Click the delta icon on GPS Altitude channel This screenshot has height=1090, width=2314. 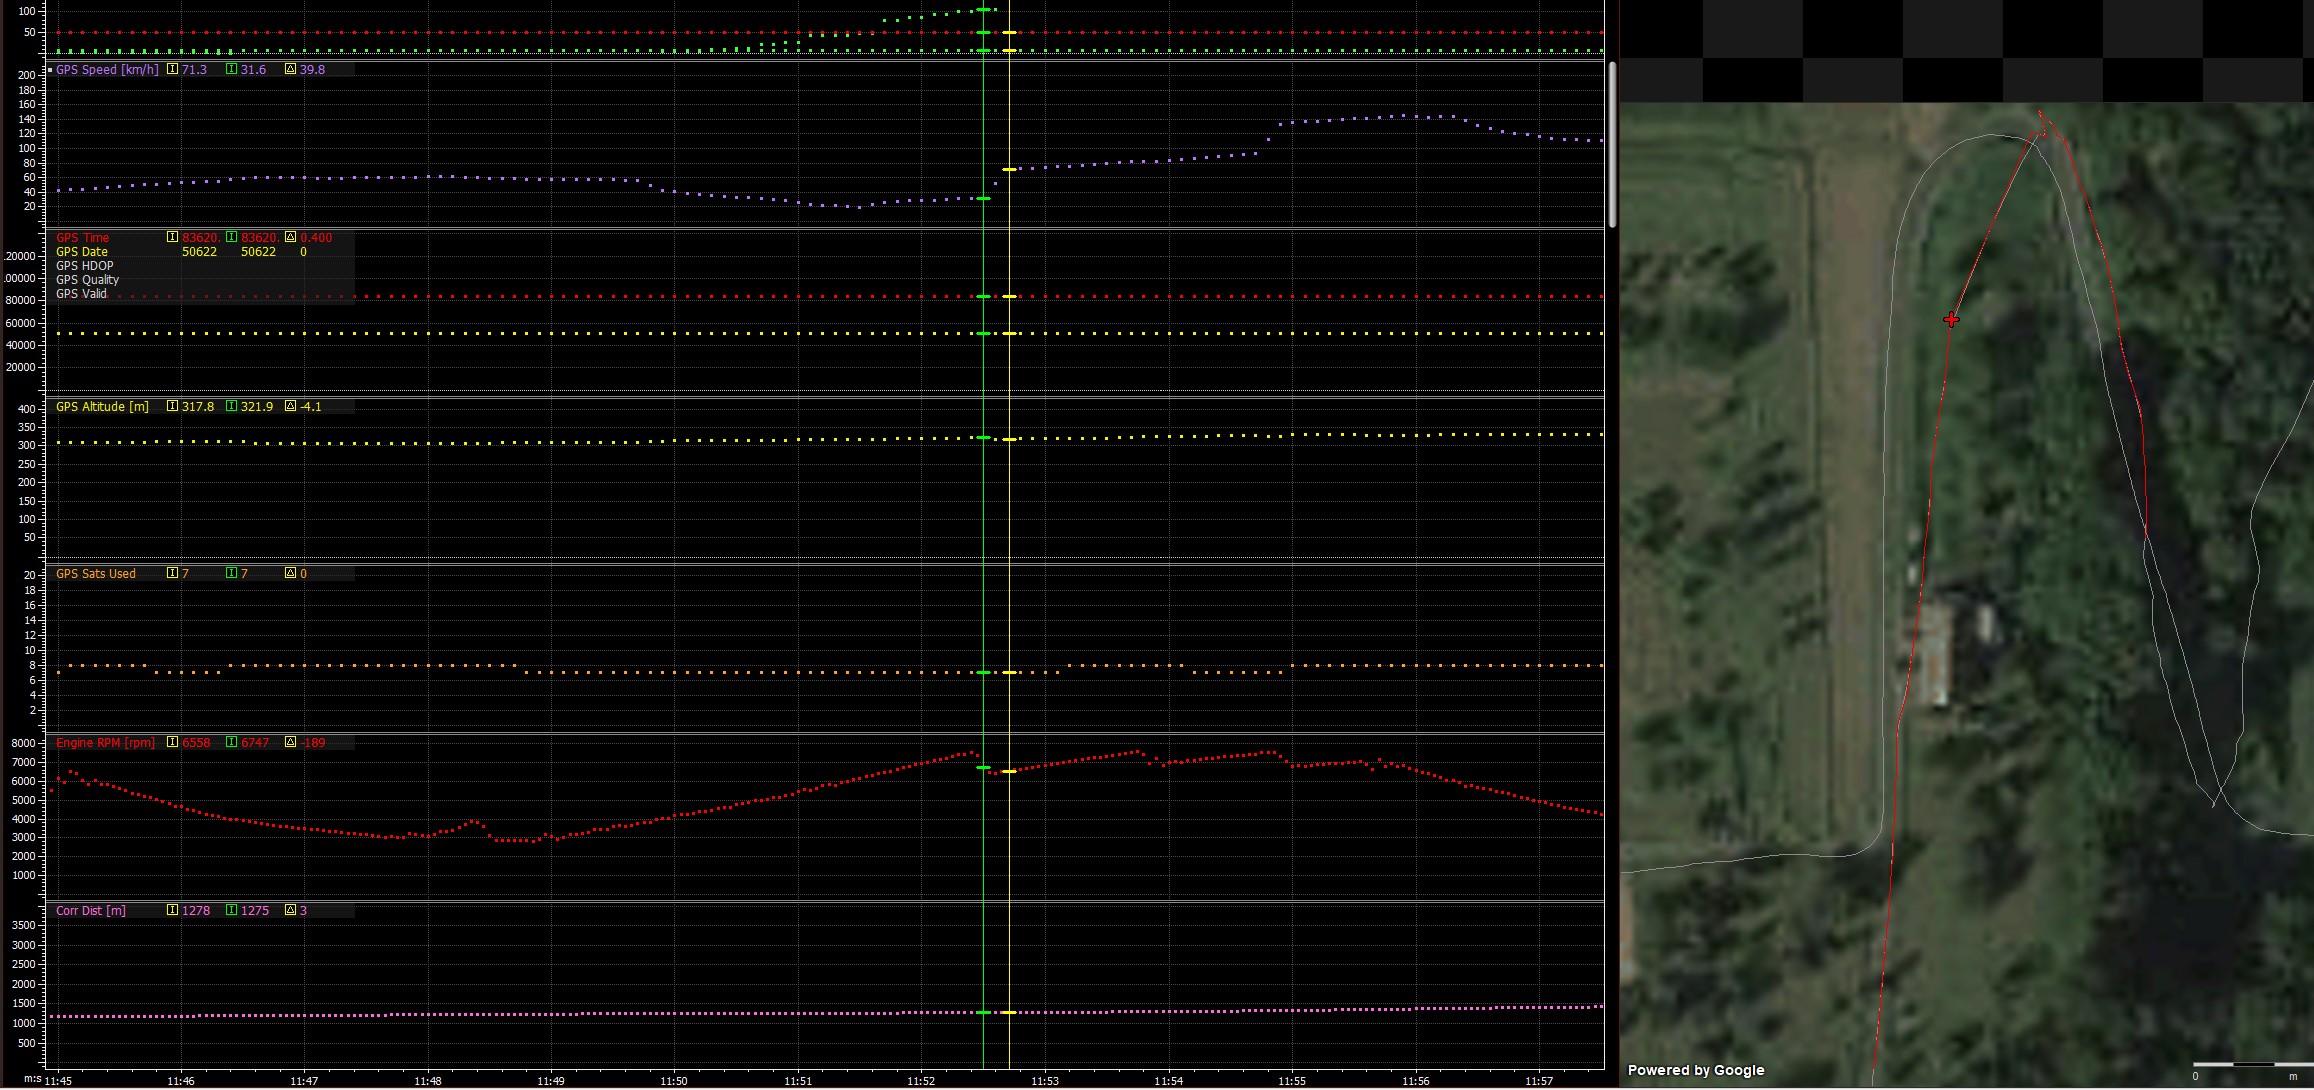point(289,407)
